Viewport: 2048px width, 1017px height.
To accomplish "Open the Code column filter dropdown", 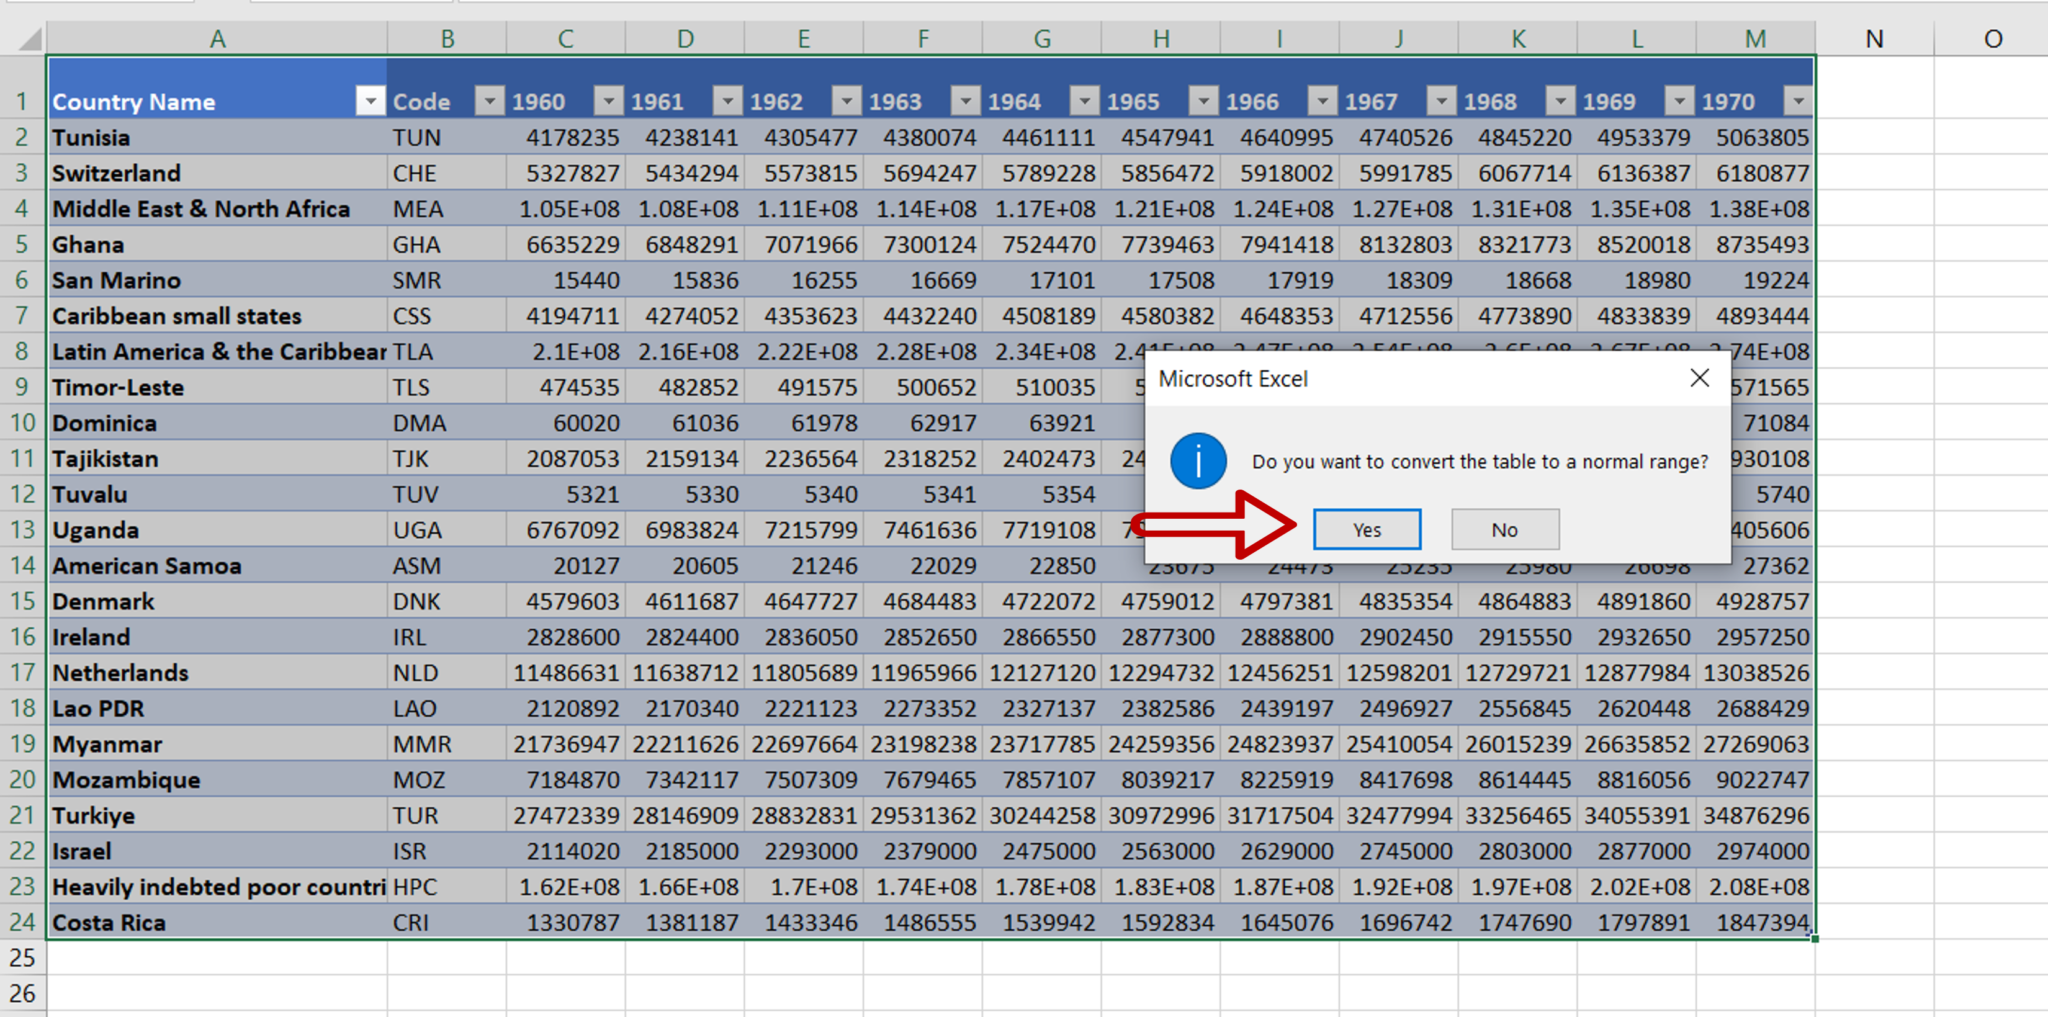I will (x=489, y=100).
